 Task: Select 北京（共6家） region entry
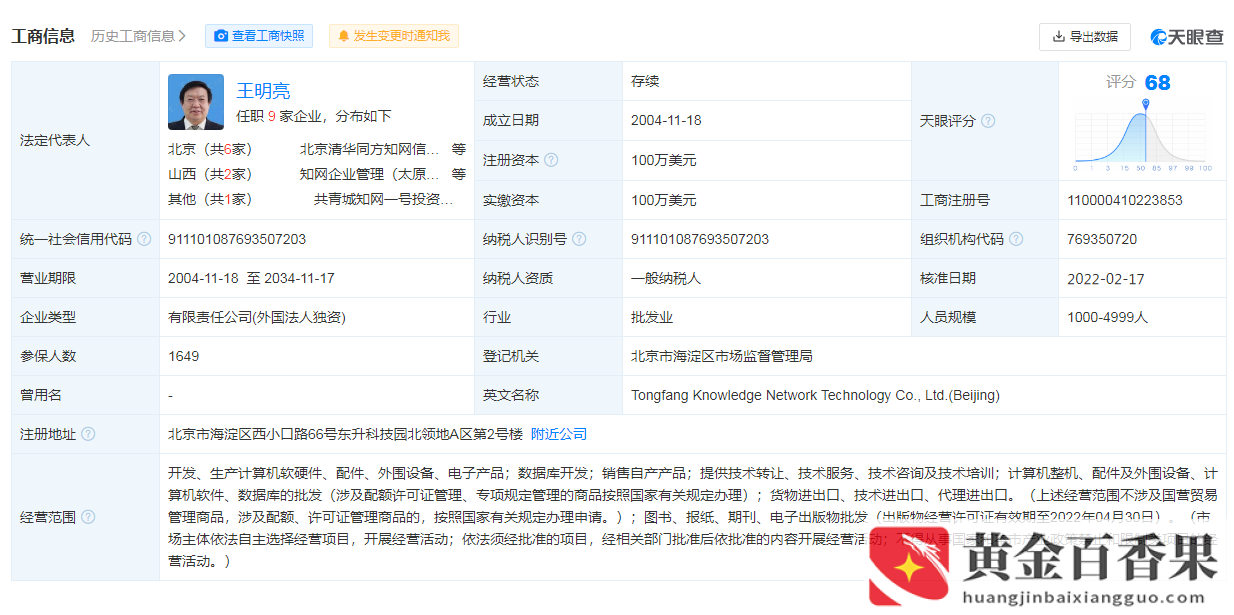pyautogui.click(x=210, y=149)
